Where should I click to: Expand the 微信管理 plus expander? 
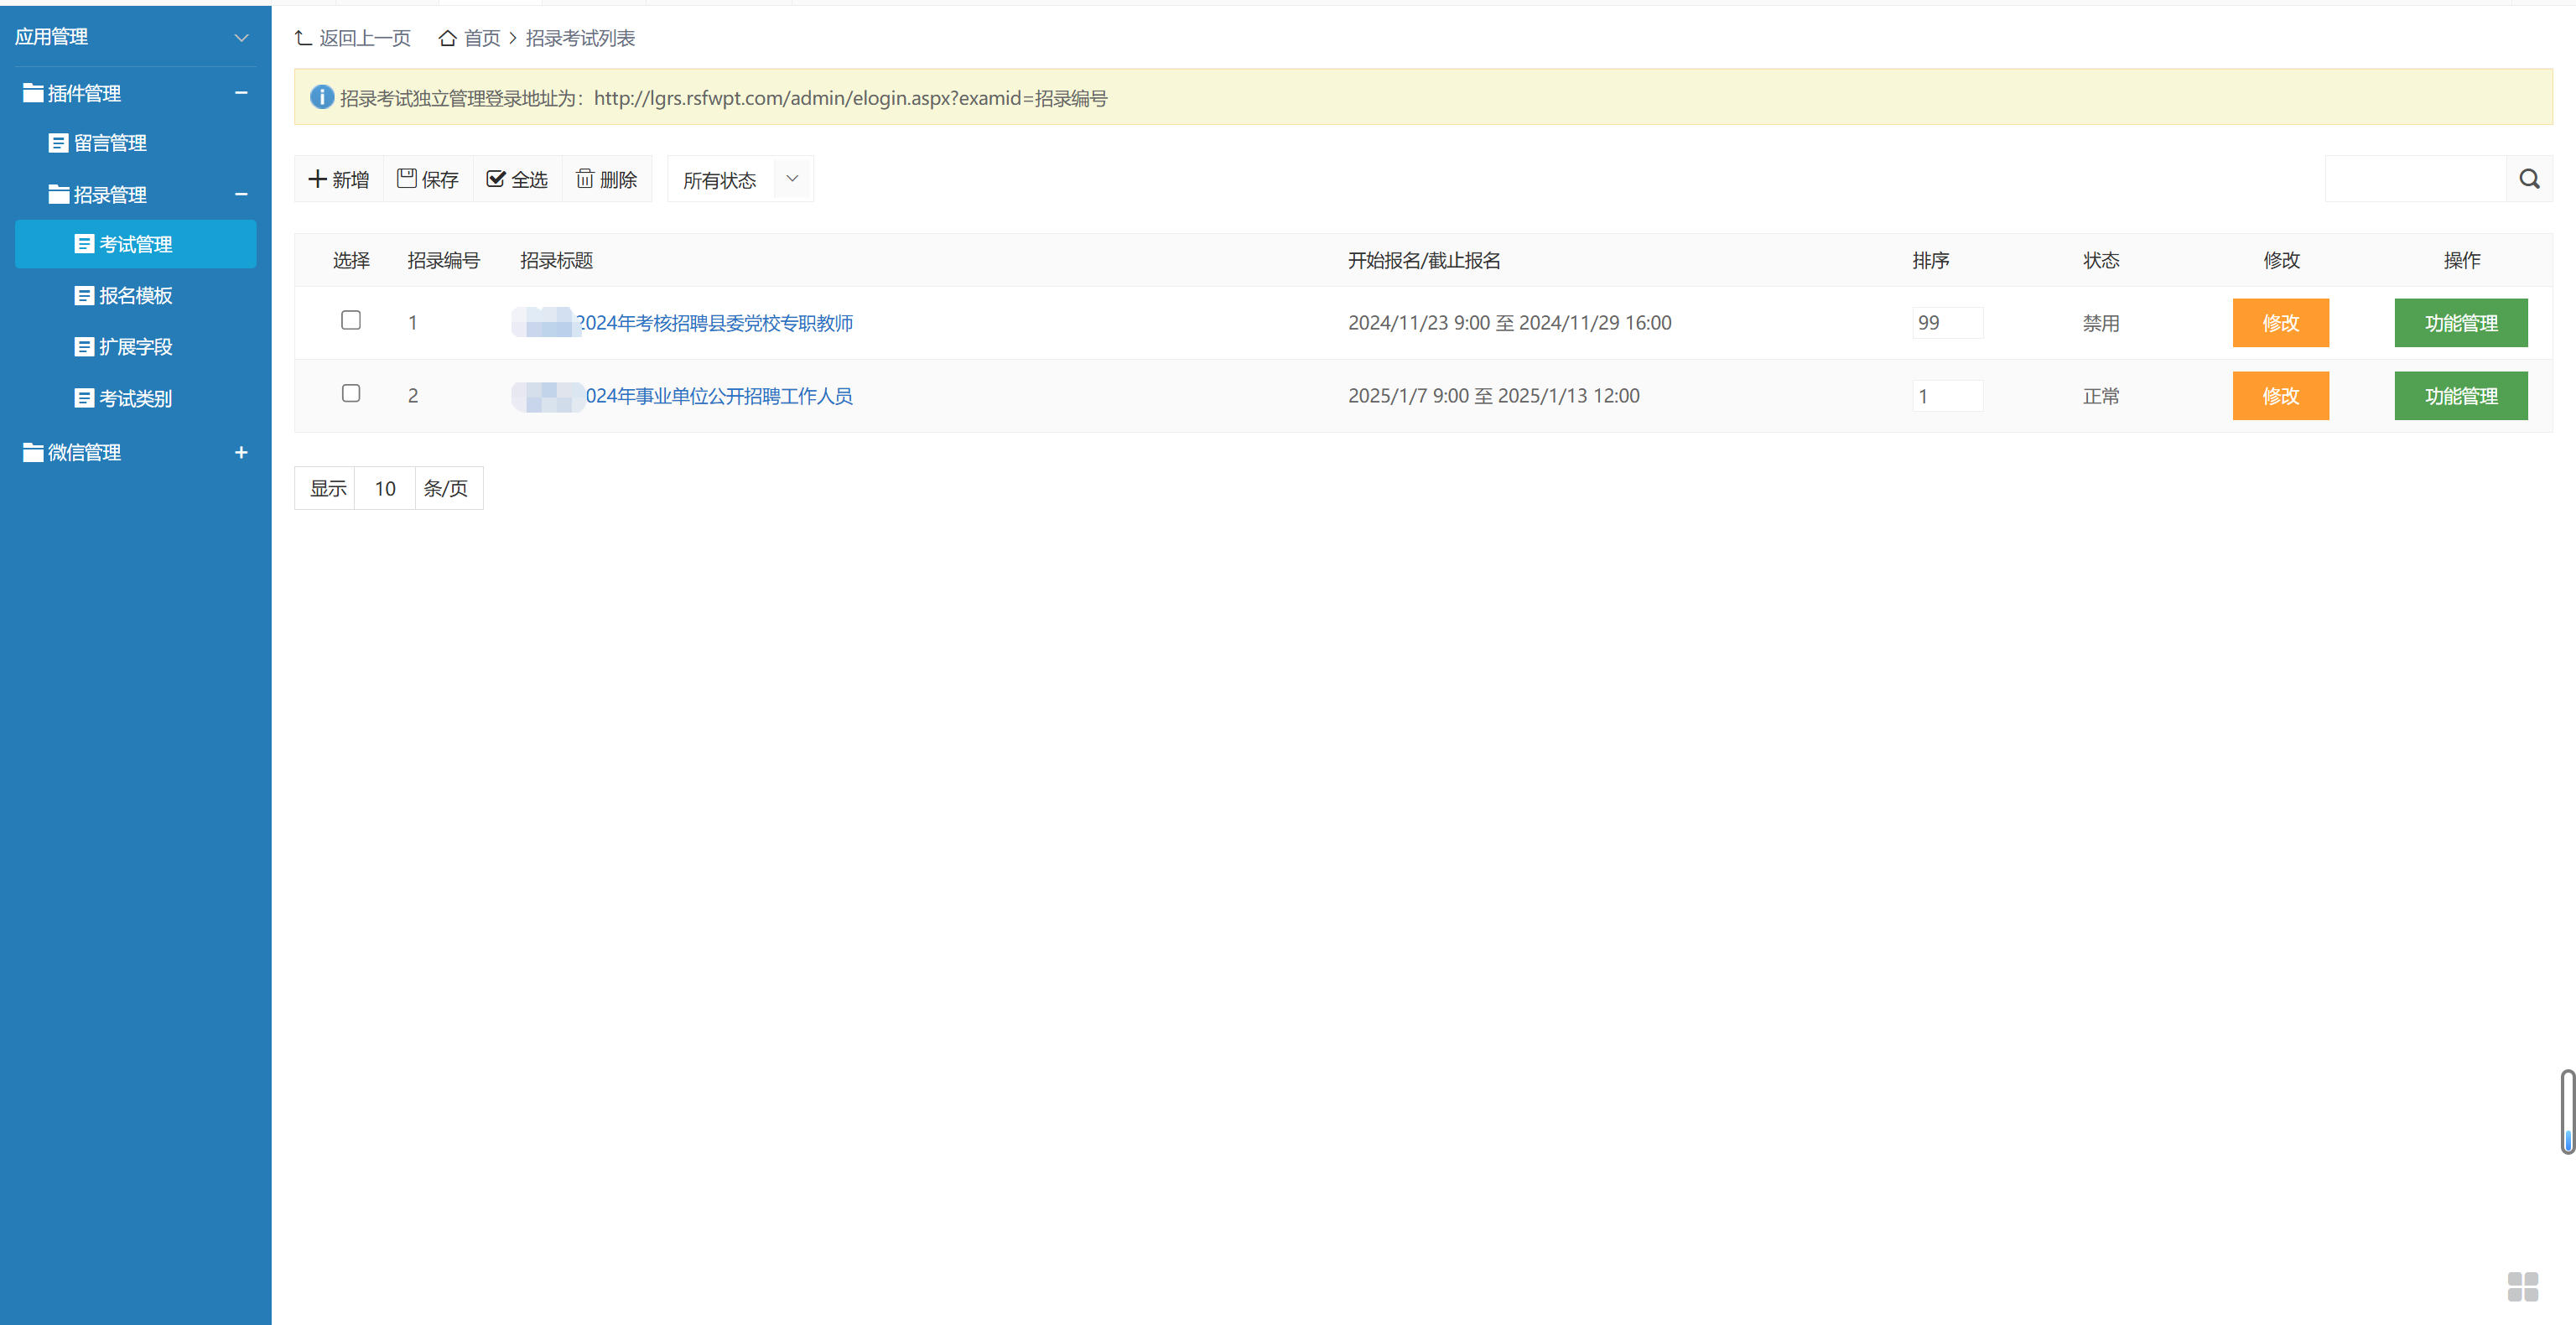(x=241, y=452)
